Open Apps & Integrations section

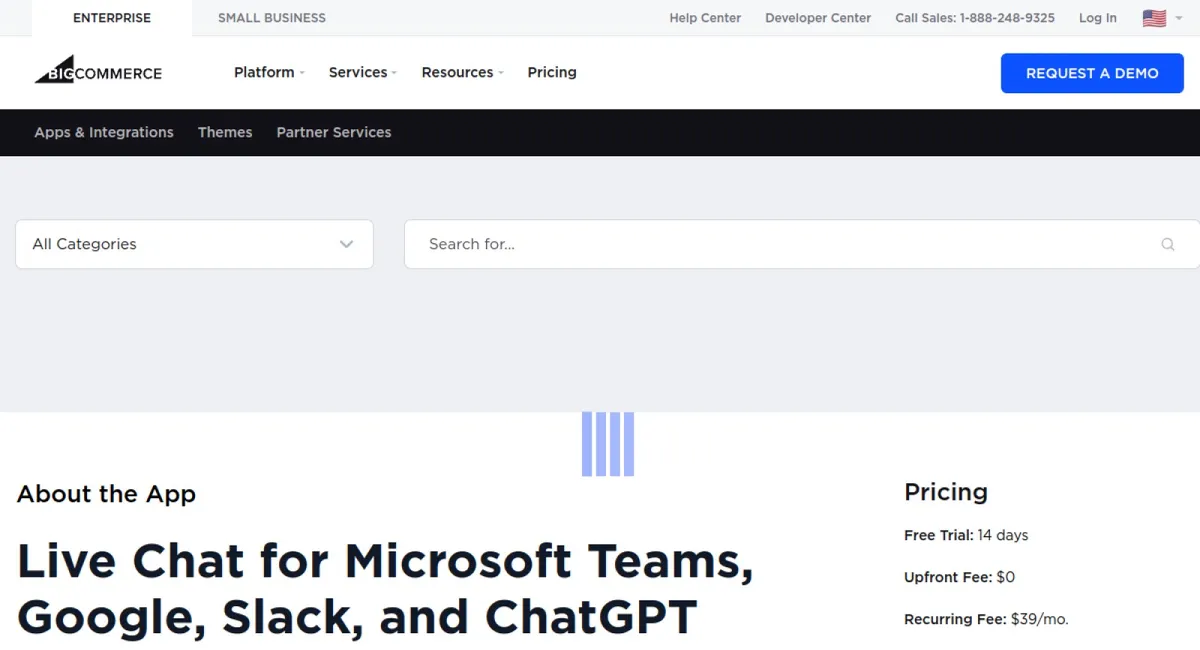pos(104,132)
